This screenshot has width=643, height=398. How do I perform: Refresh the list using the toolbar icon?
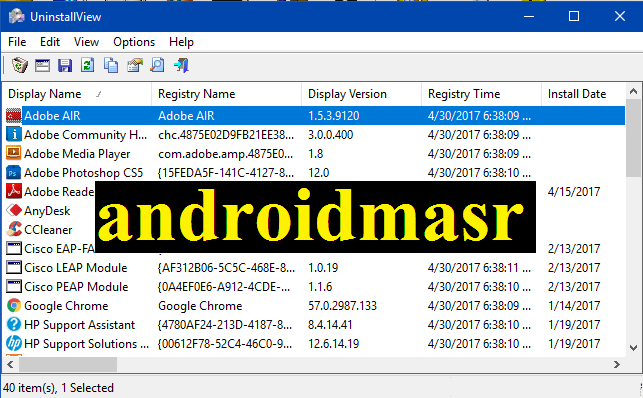pos(87,65)
